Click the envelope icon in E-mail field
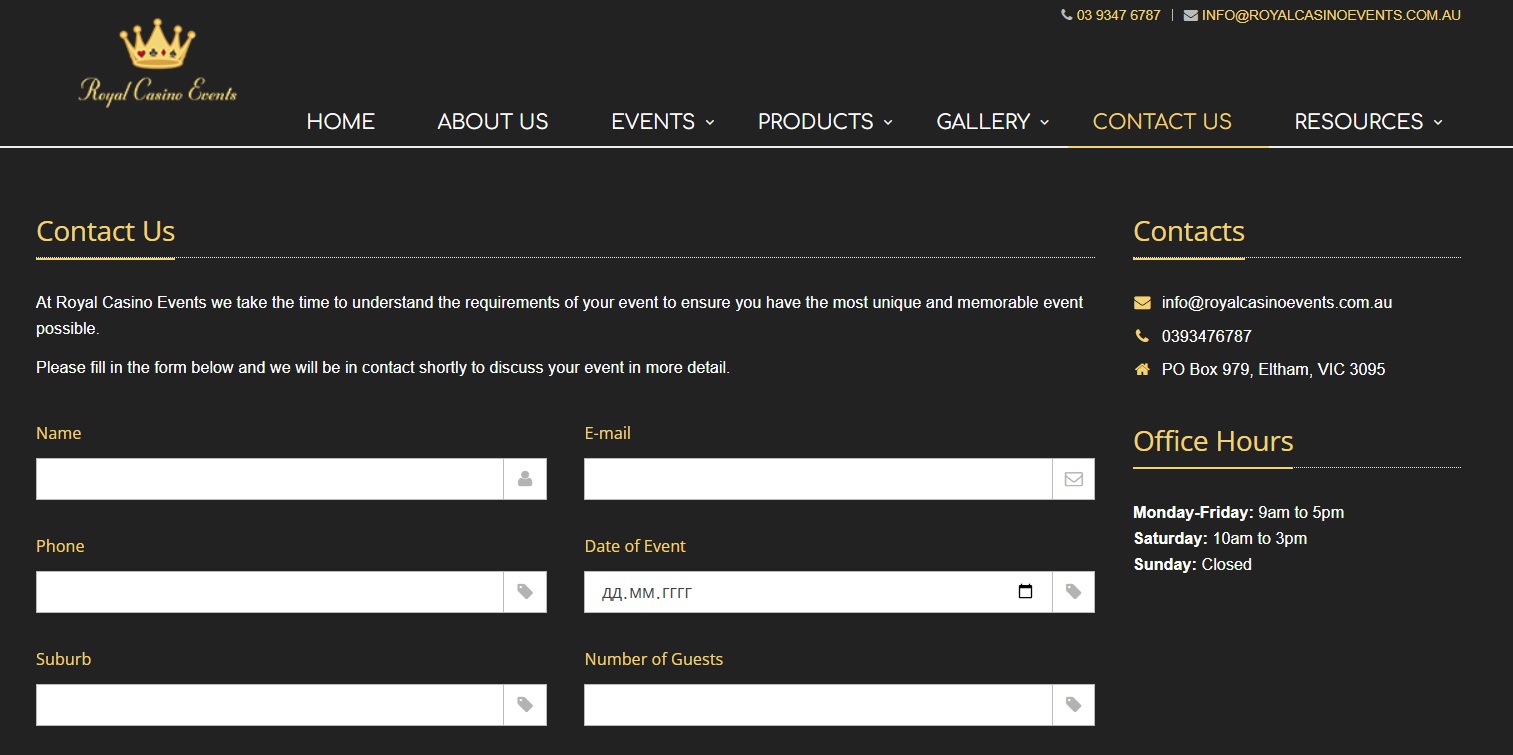 pyautogui.click(x=1073, y=479)
